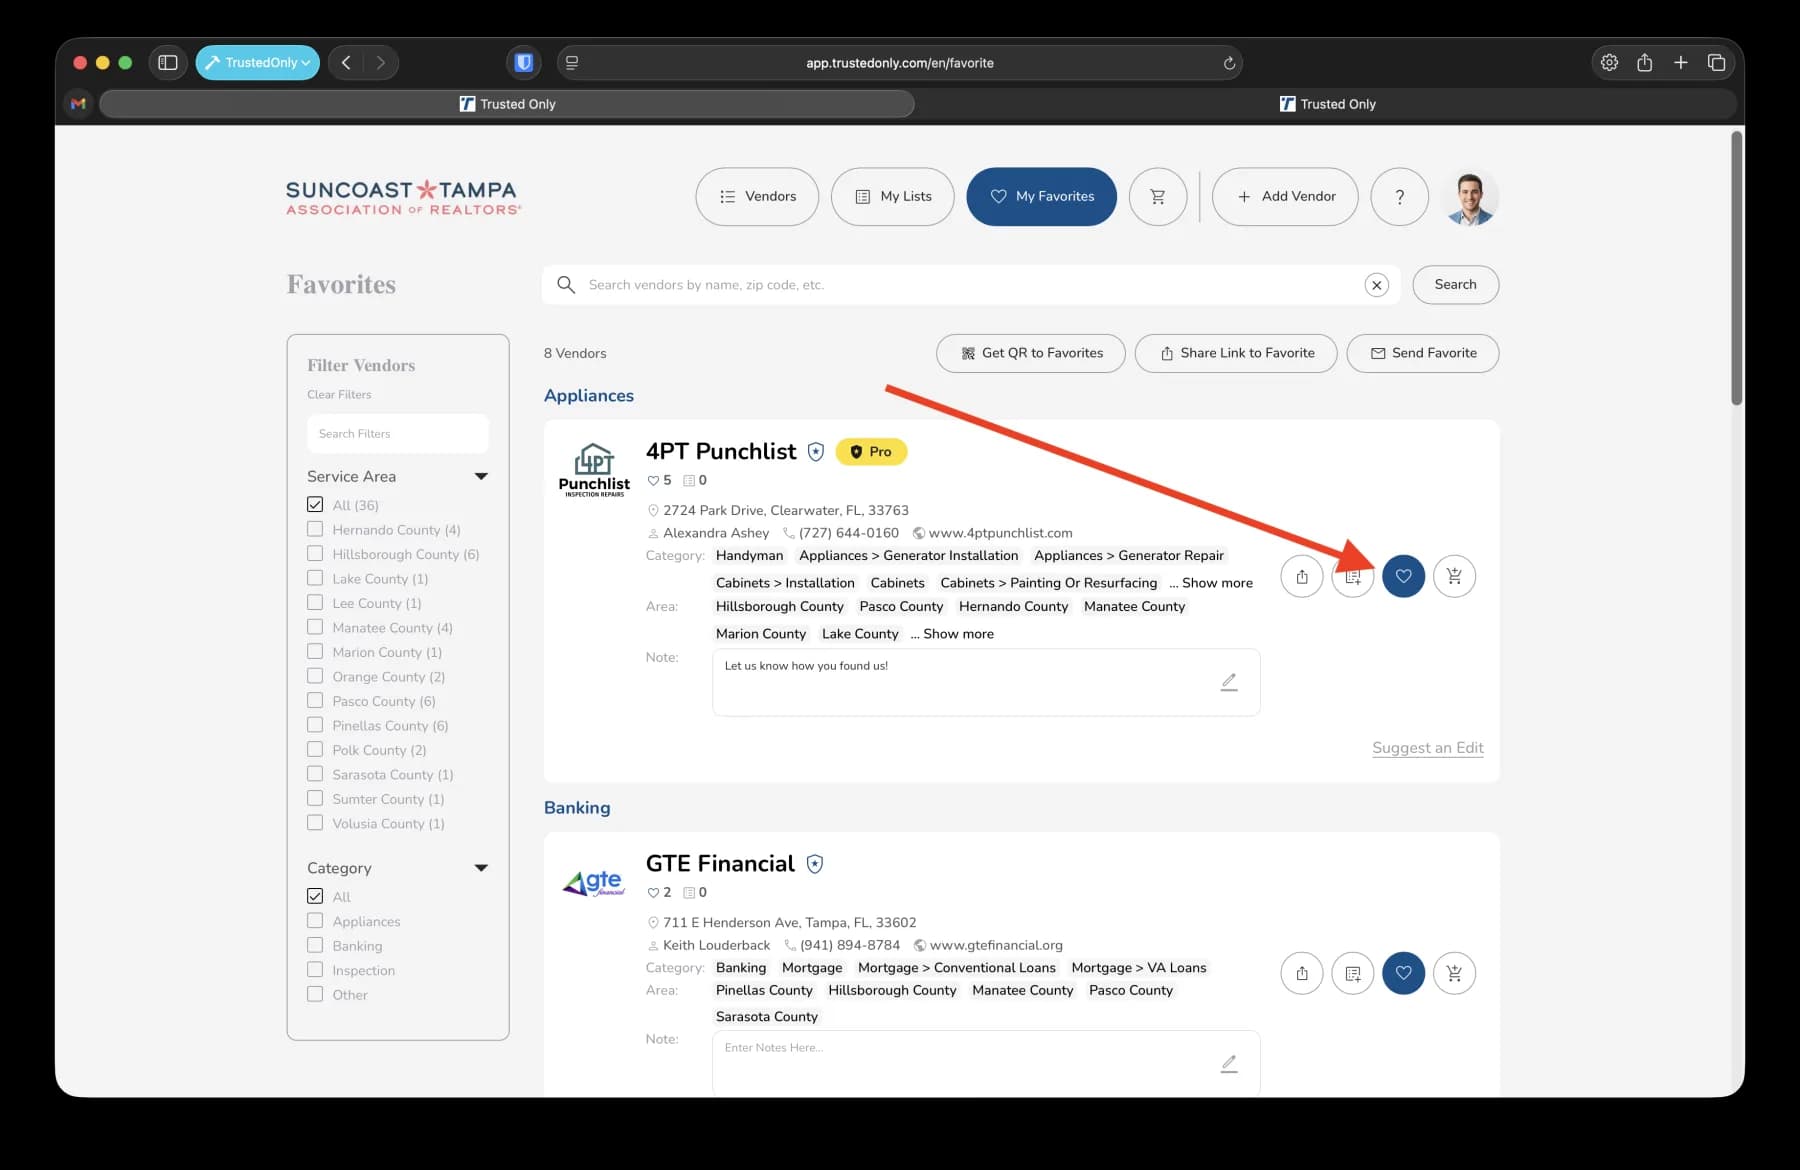The width and height of the screenshot is (1800, 1170).
Task: Open the help question mark button
Action: point(1399,197)
